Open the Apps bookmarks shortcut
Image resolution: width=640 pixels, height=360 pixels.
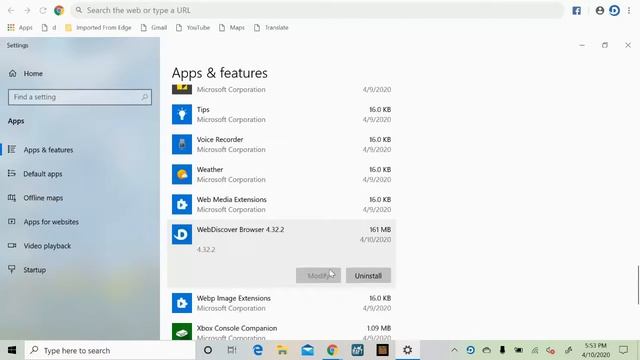tap(20, 27)
